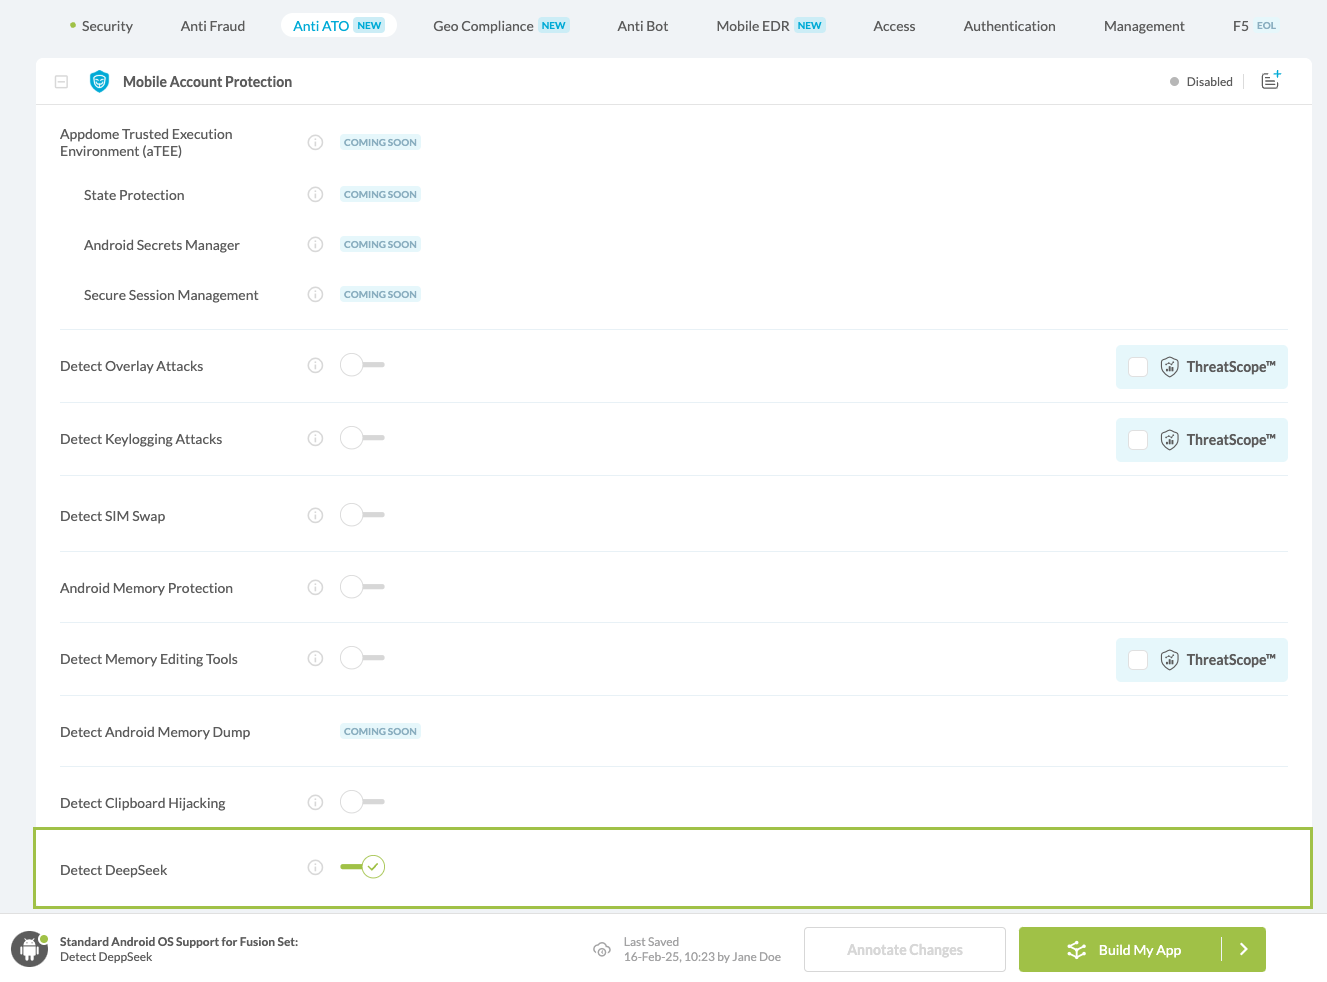
Task: Click the Annotate Changes button
Action: coord(904,948)
